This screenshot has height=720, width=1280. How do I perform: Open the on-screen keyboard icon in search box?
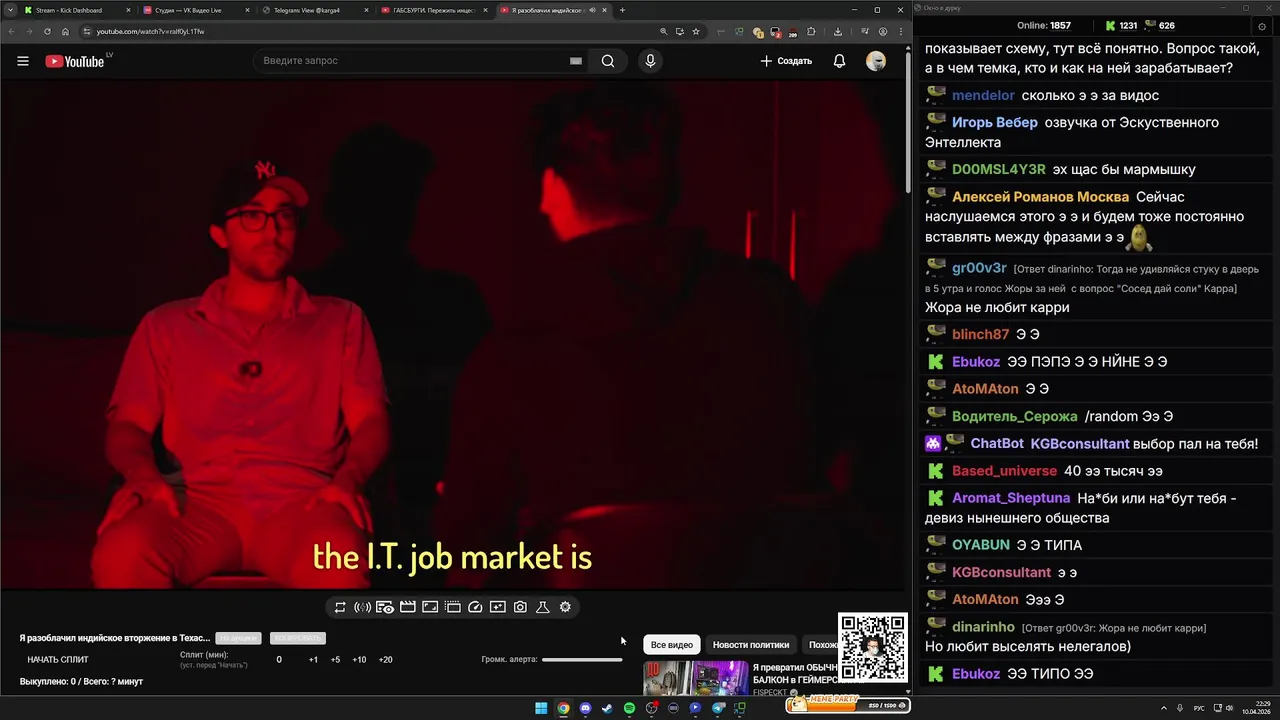(576, 61)
